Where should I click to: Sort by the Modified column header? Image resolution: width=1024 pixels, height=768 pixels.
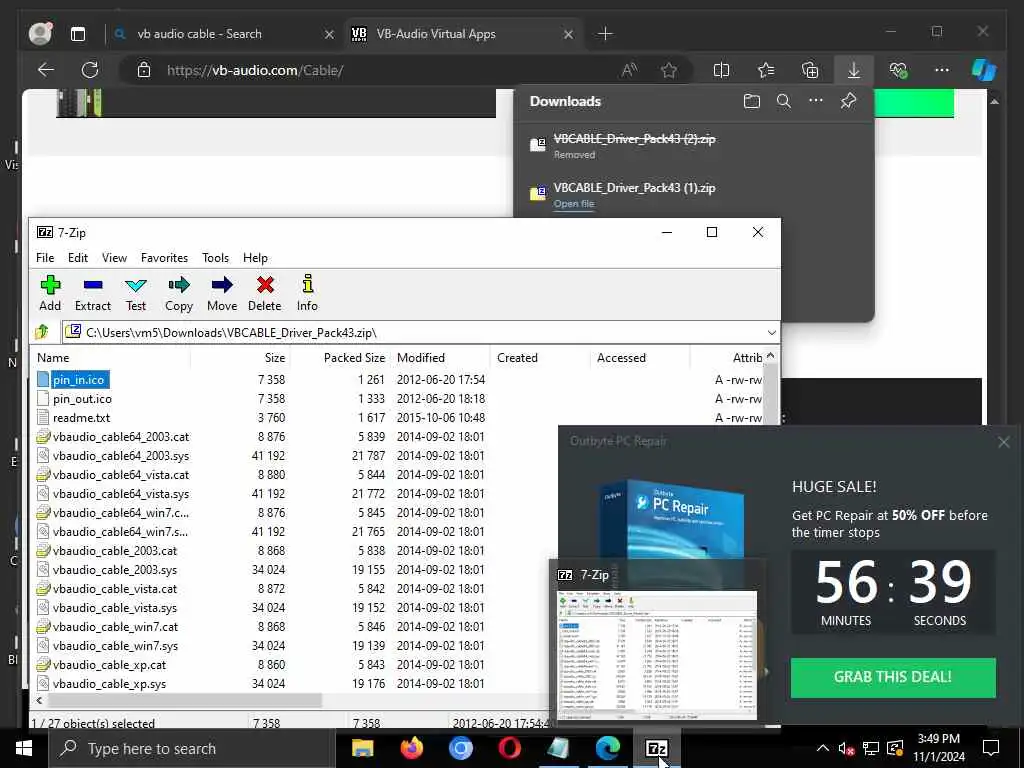click(440, 358)
